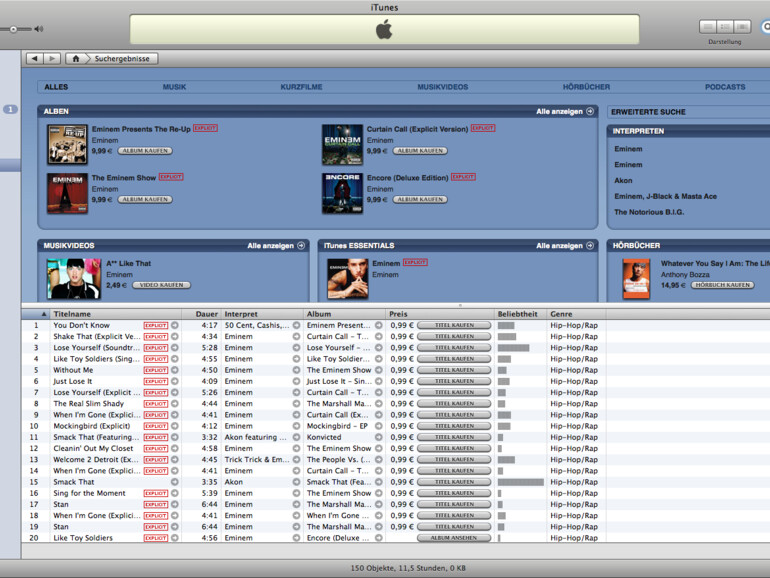Sort by Interpret column header

click(262, 314)
